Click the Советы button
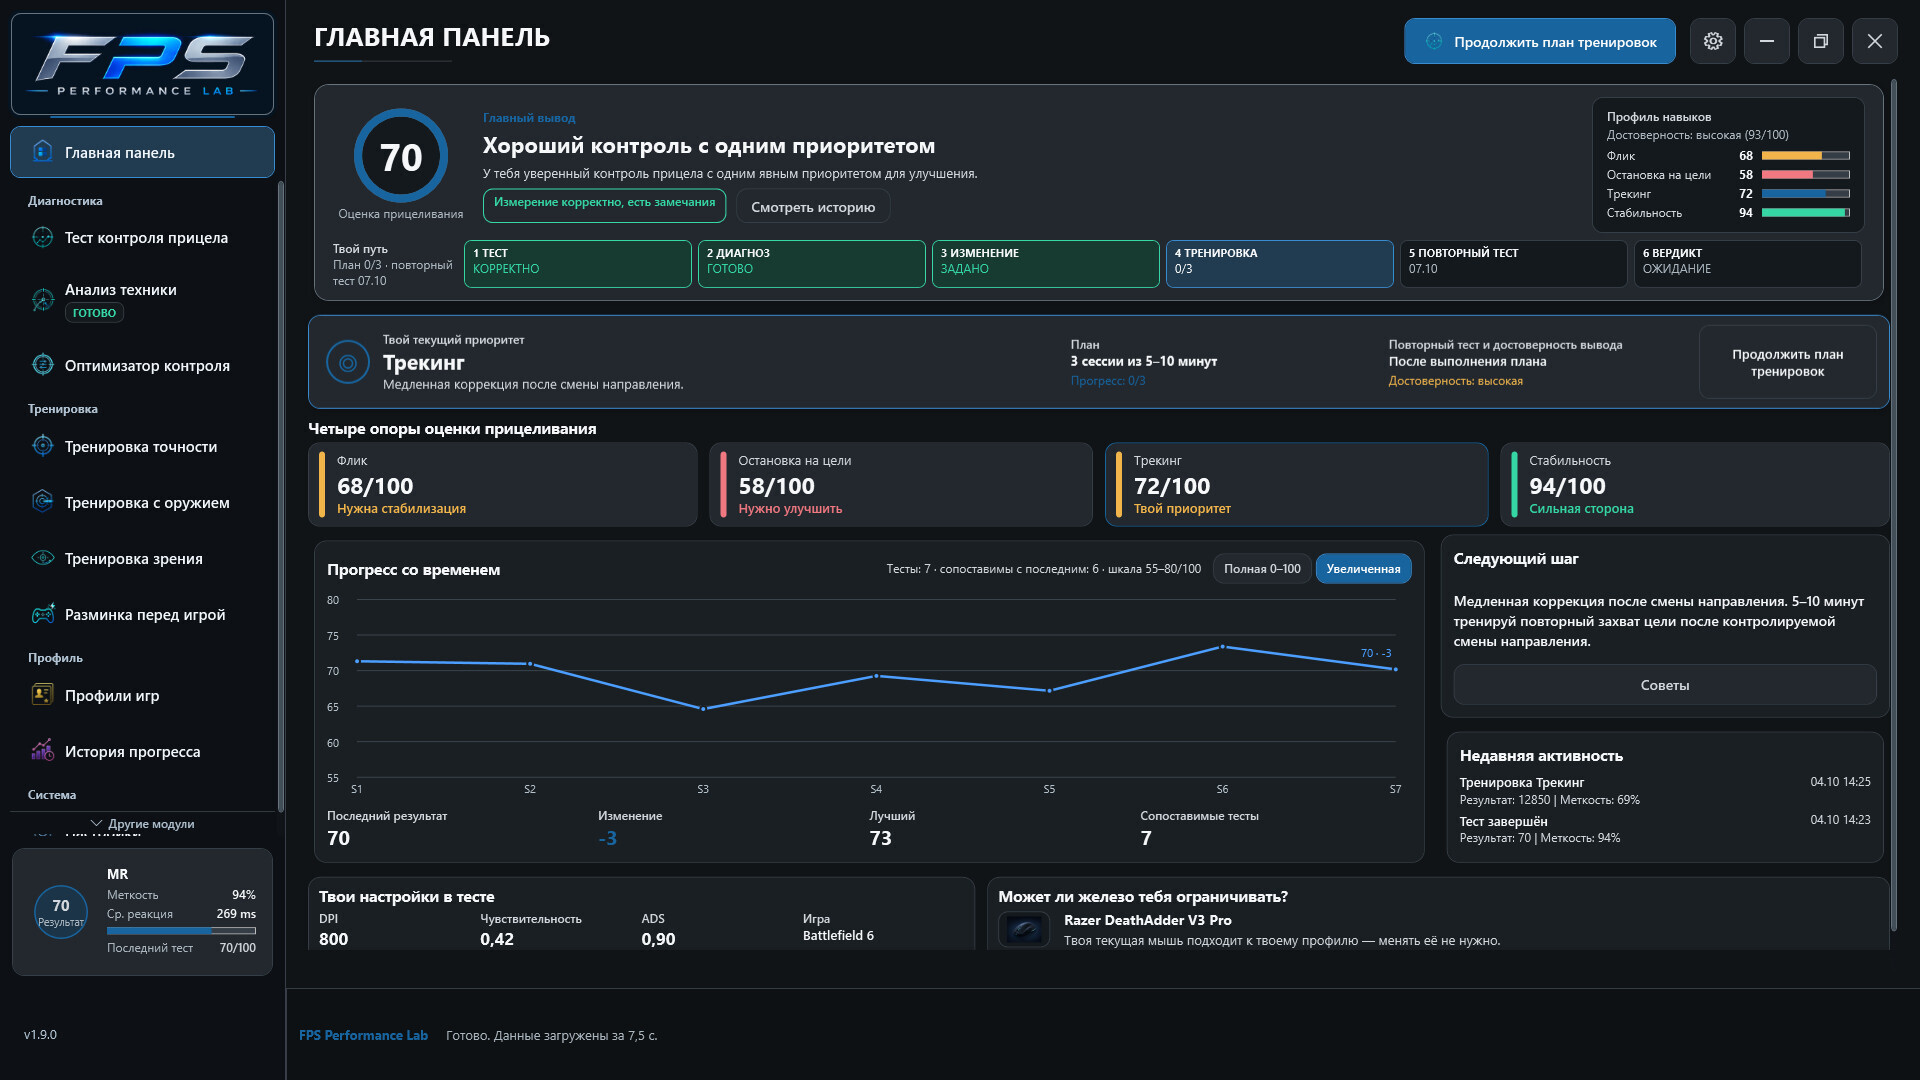1920x1080 pixels. pyautogui.click(x=1664, y=685)
